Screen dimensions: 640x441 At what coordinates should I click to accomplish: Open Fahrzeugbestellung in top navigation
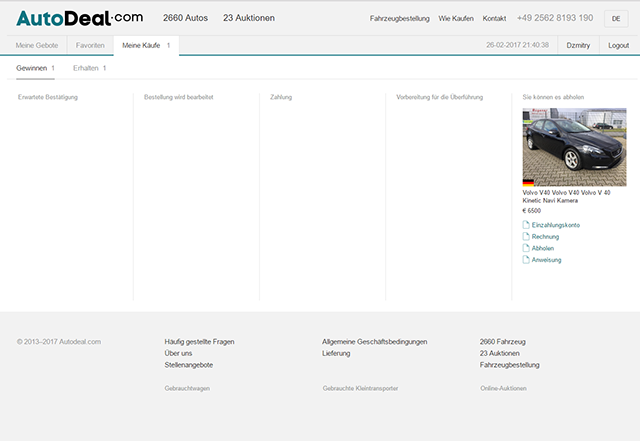(x=400, y=18)
